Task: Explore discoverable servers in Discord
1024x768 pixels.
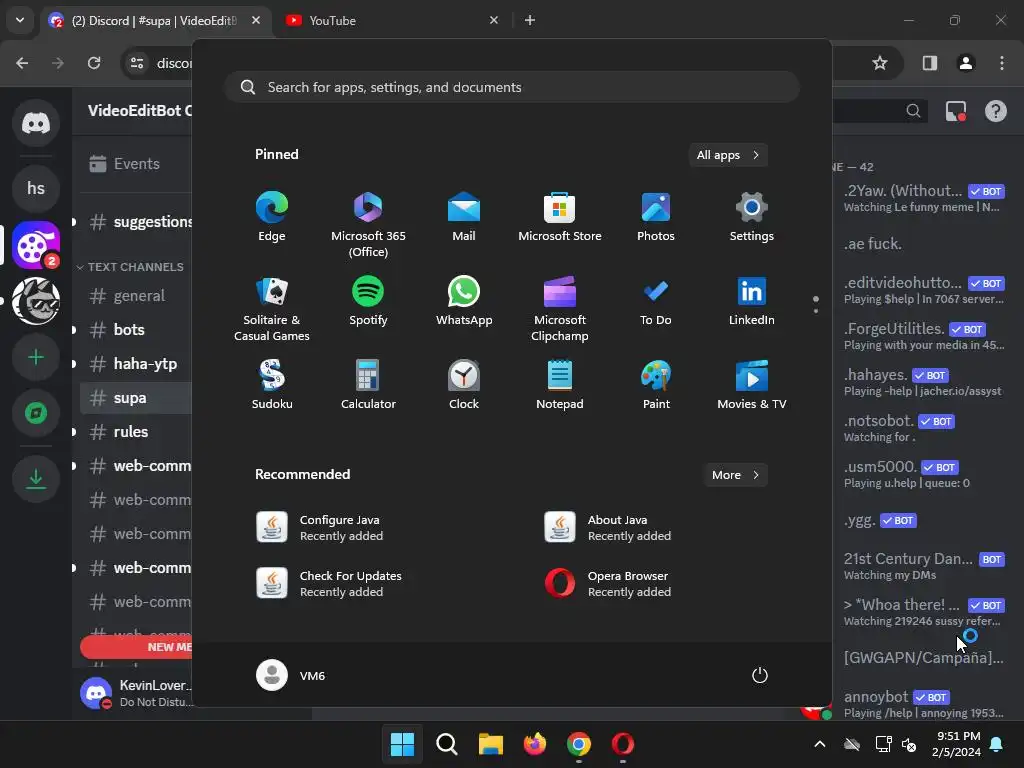Action: point(36,413)
